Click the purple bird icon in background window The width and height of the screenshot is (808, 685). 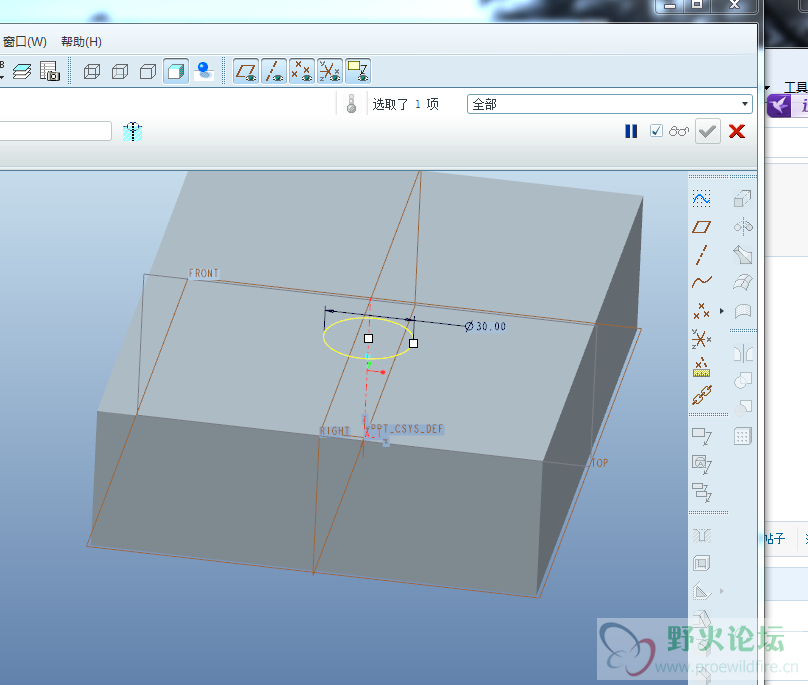coord(779,106)
